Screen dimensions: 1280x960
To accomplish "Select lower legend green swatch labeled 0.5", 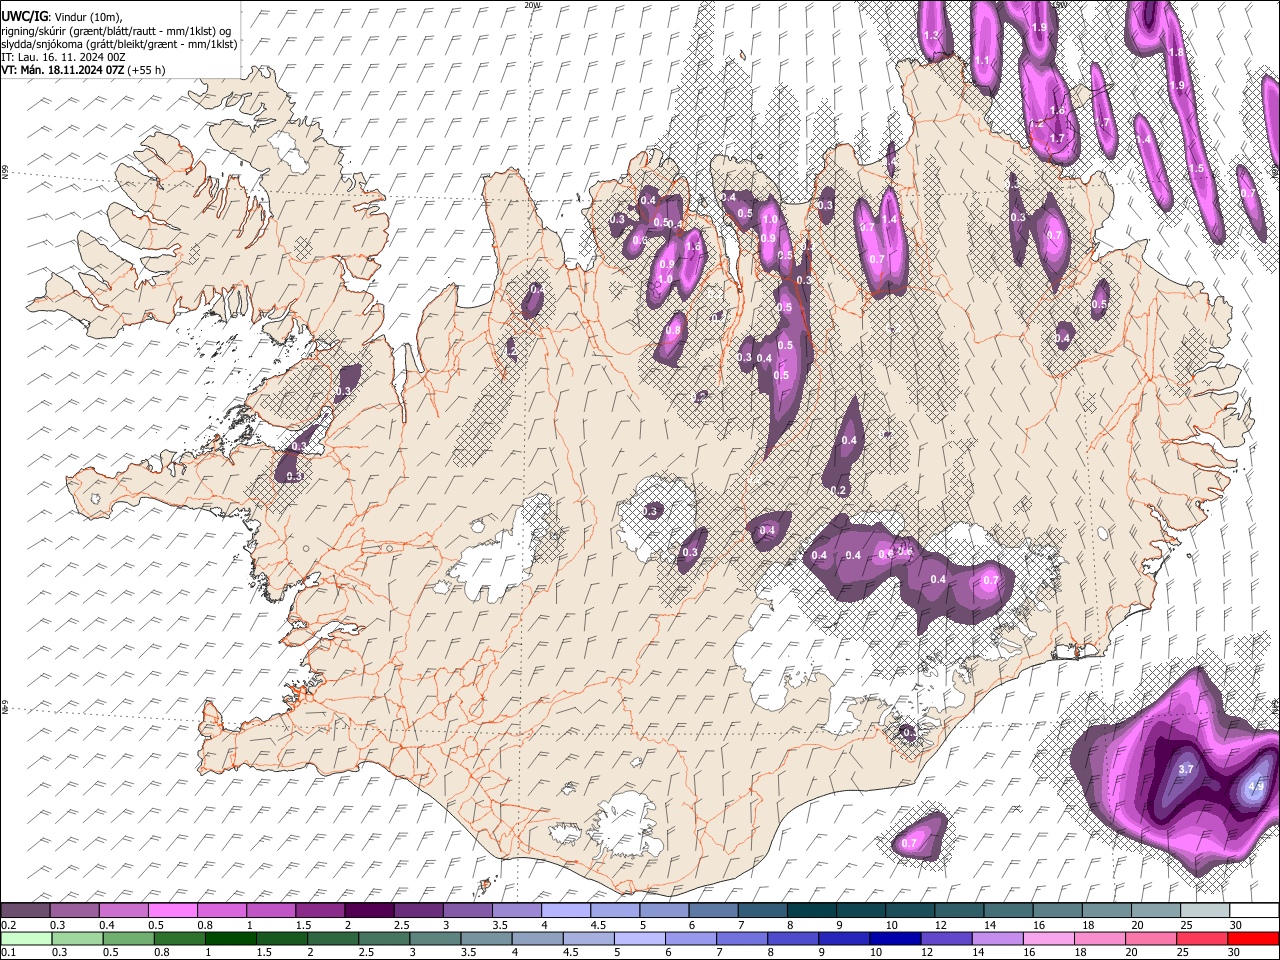I will tap(128, 938).
